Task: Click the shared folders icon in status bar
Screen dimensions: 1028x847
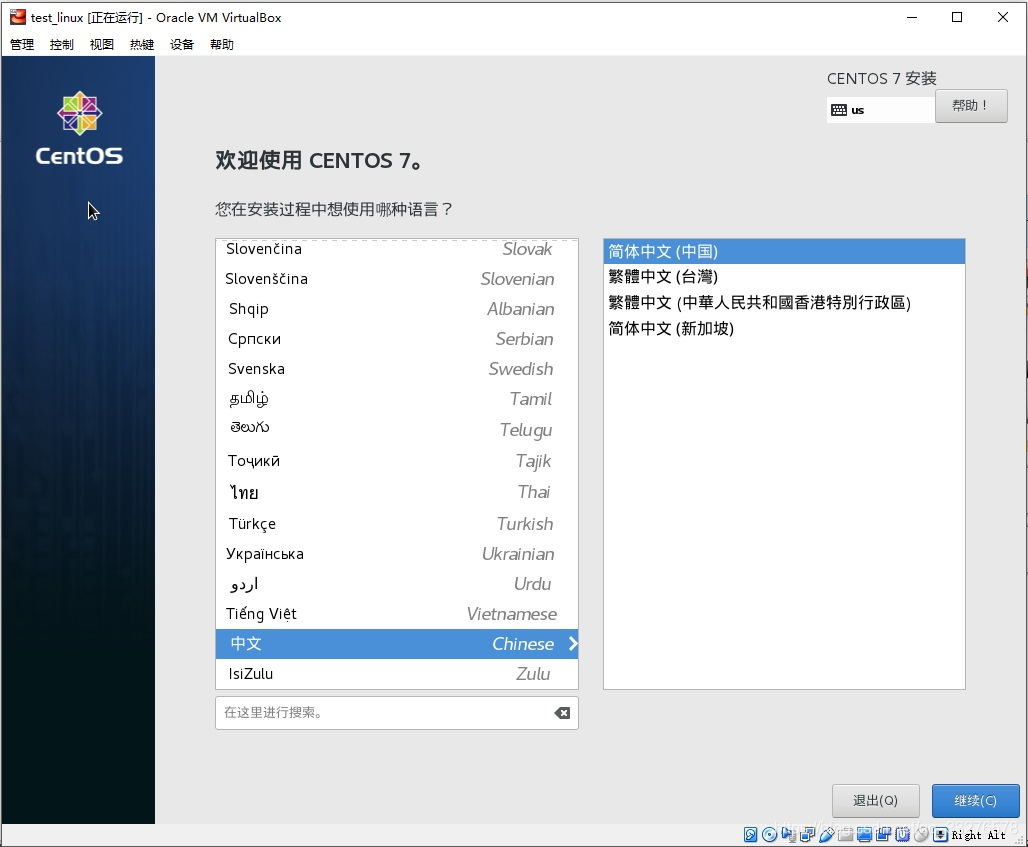Action: pyautogui.click(x=846, y=835)
